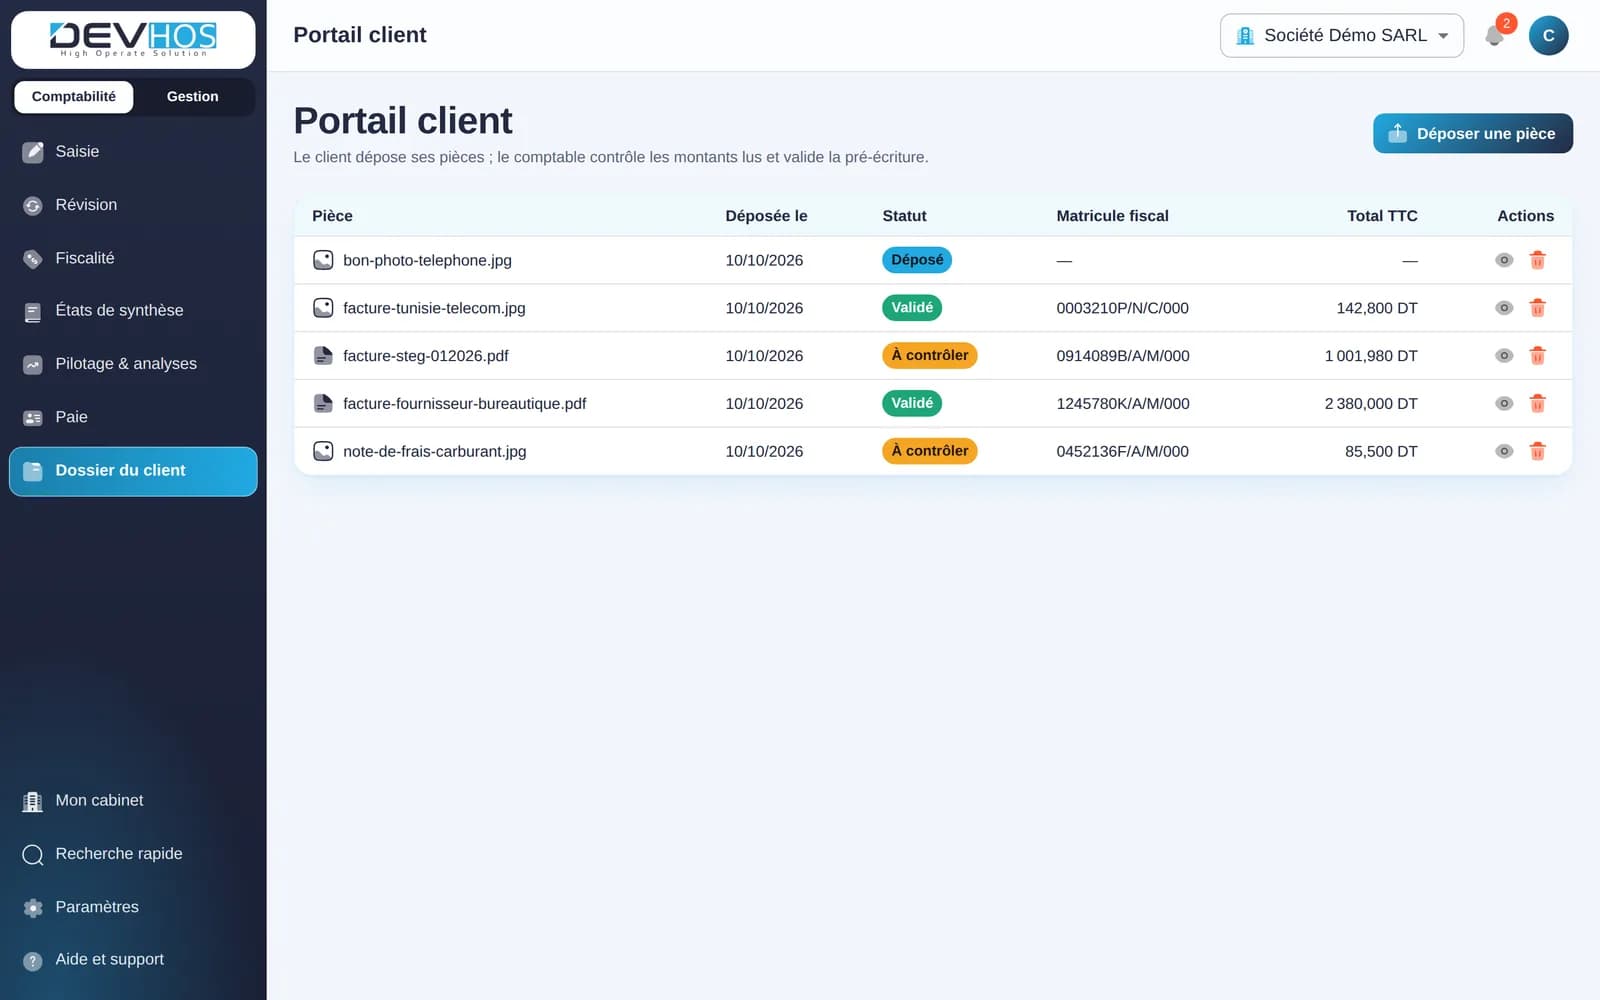
Task: Switch to the Gestion tab
Action: pyautogui.click(x=193, y=97)
